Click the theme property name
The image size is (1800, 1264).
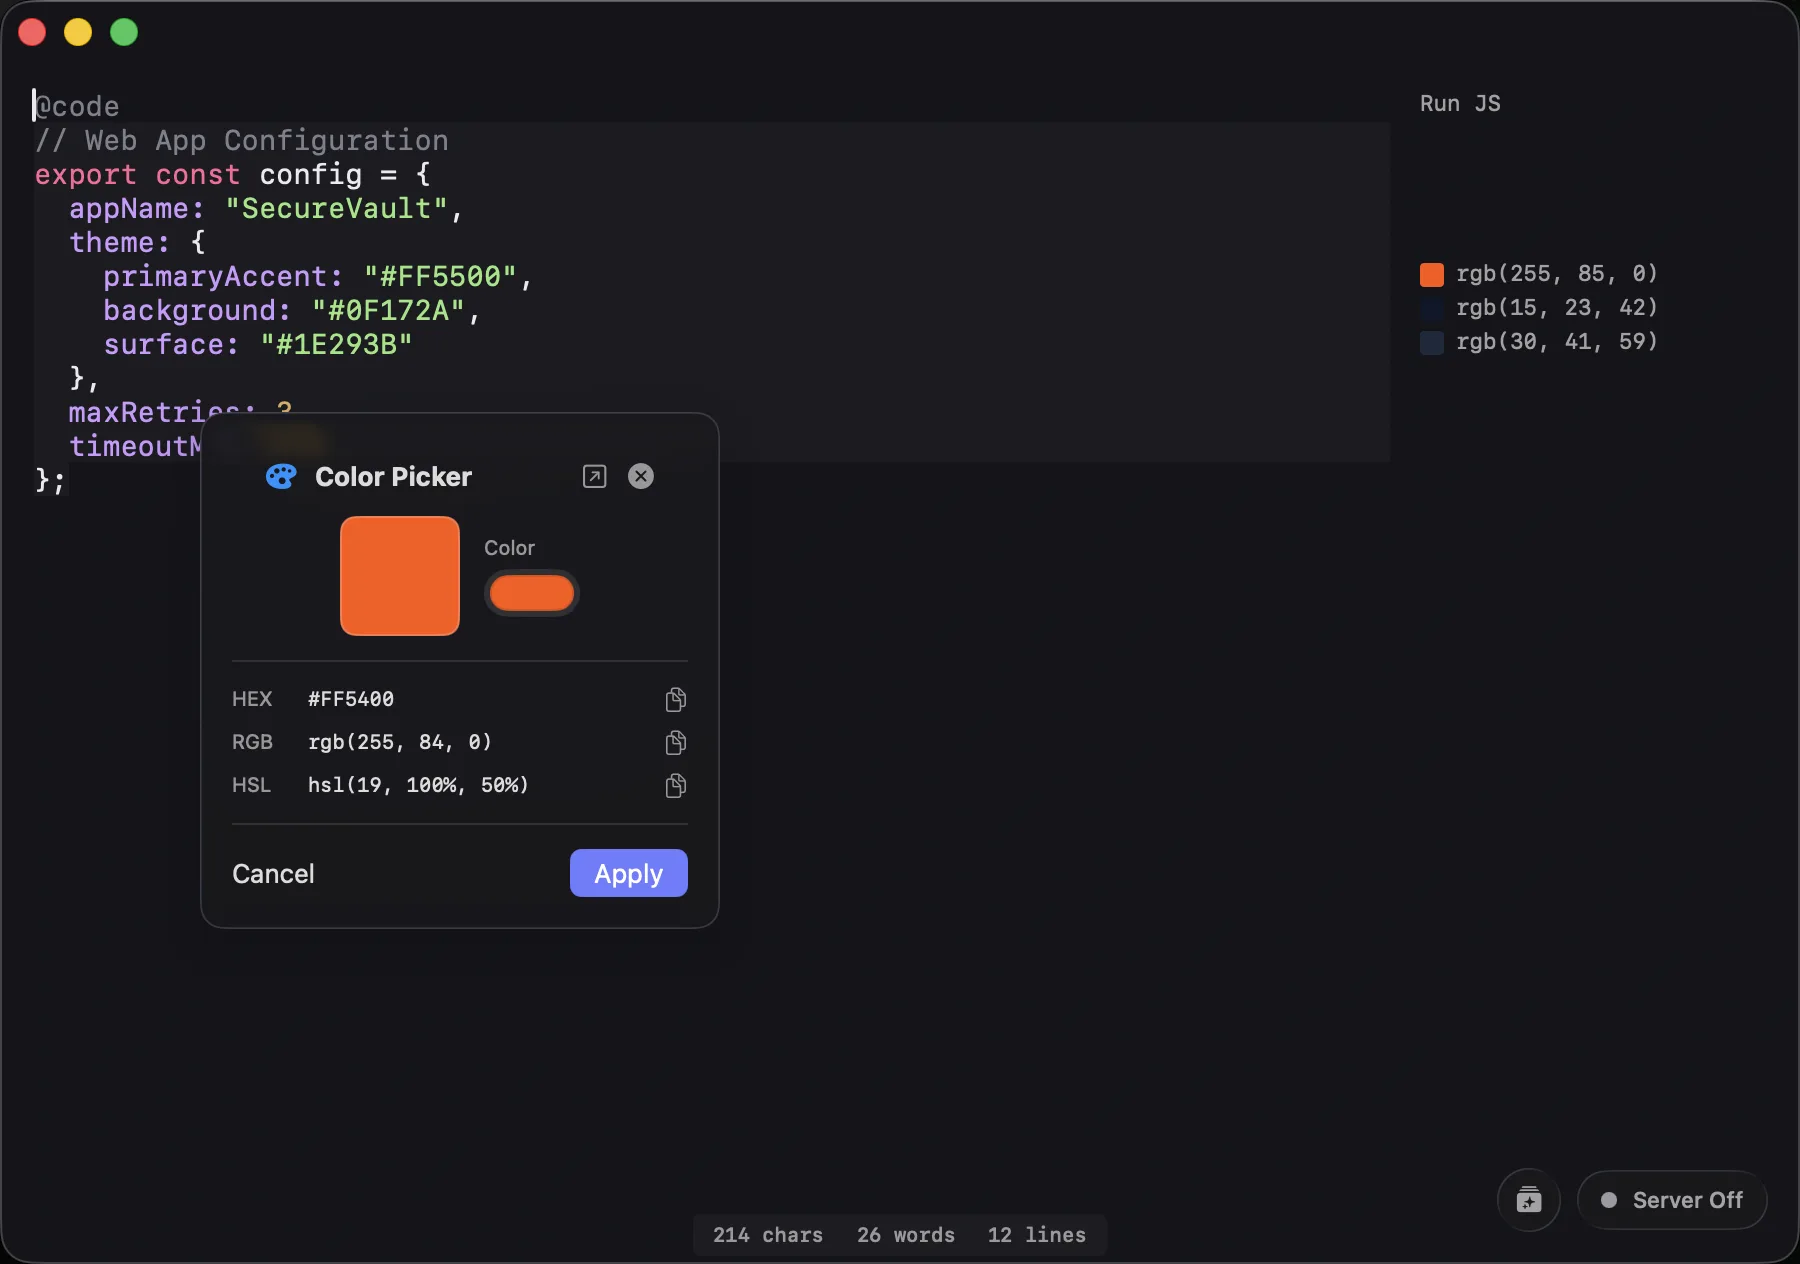tap(119, 243)
